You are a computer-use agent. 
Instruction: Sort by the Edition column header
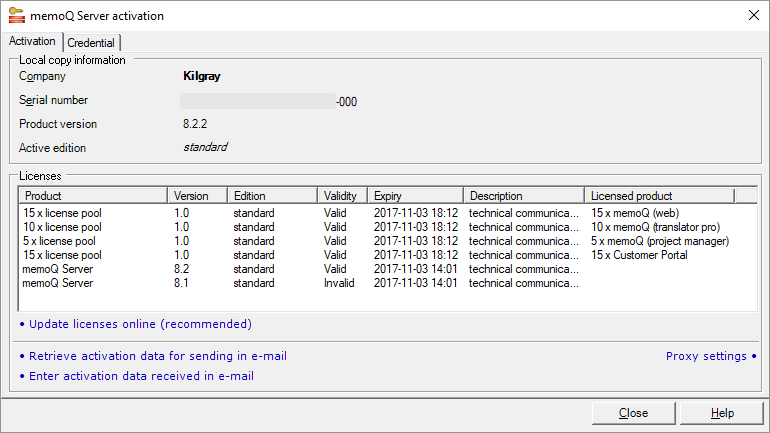(x=272, y=196)
